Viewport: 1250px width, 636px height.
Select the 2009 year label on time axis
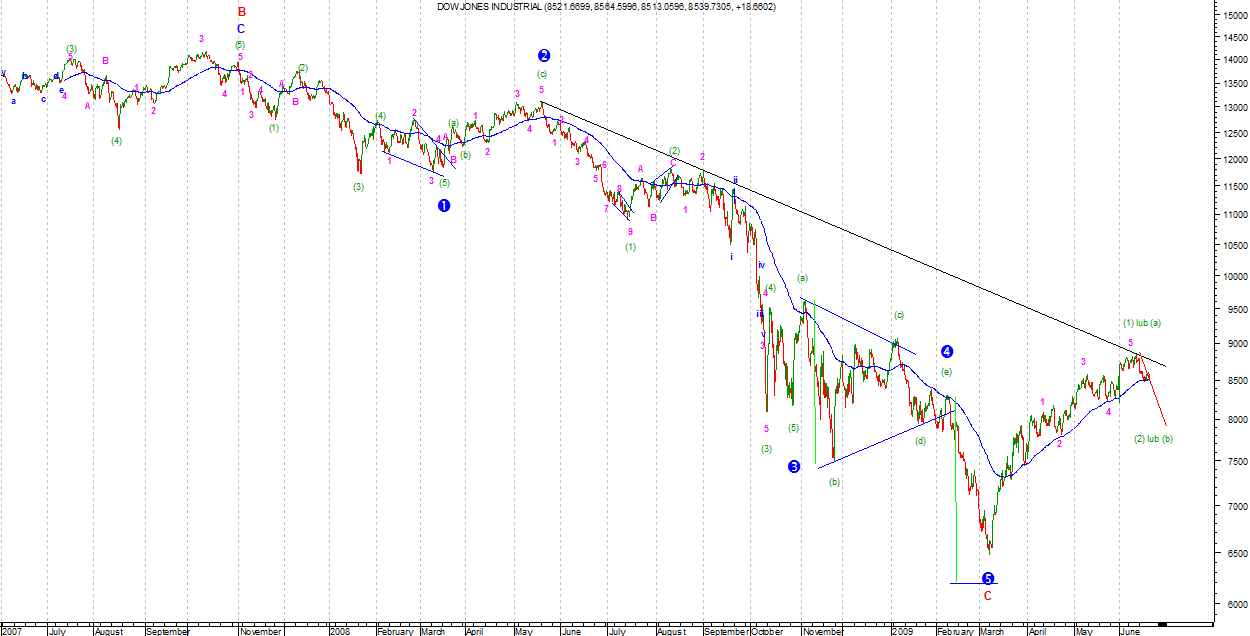click(x=903, y=631)
